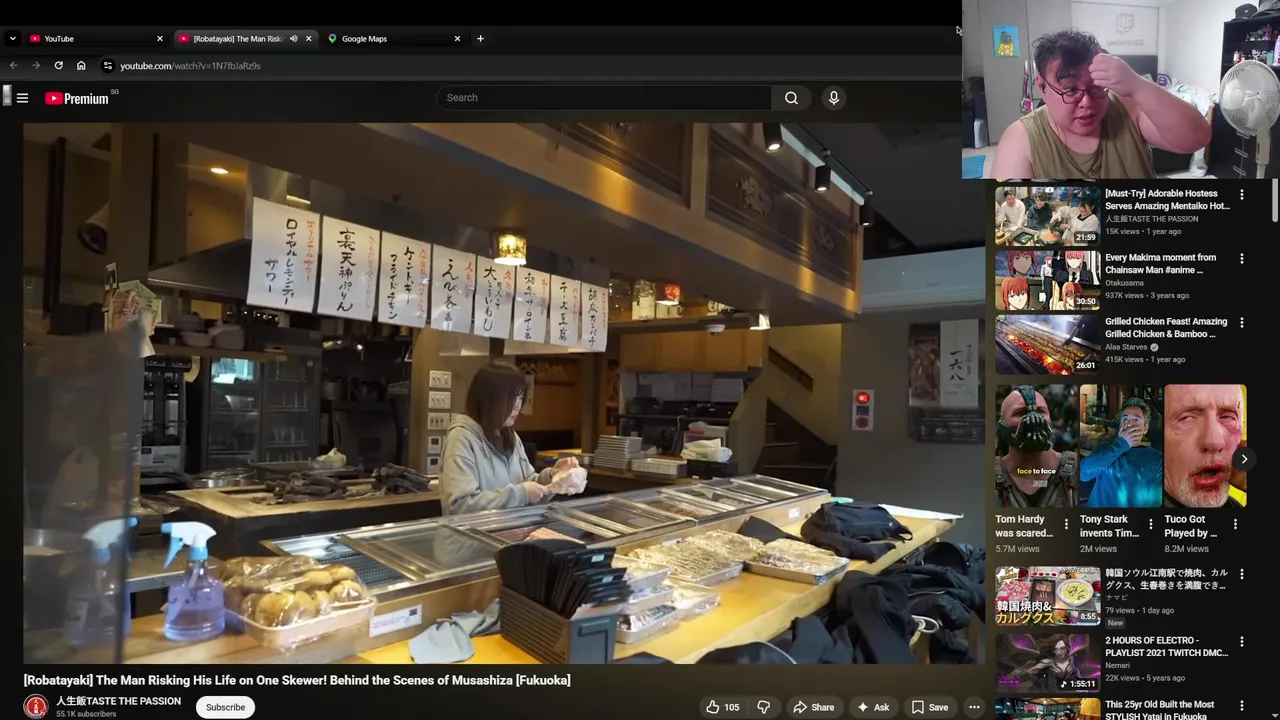Open options for the Adorable Hostess video
1280x720 pixels.
pyautogui.click(x=1242, y=195)
